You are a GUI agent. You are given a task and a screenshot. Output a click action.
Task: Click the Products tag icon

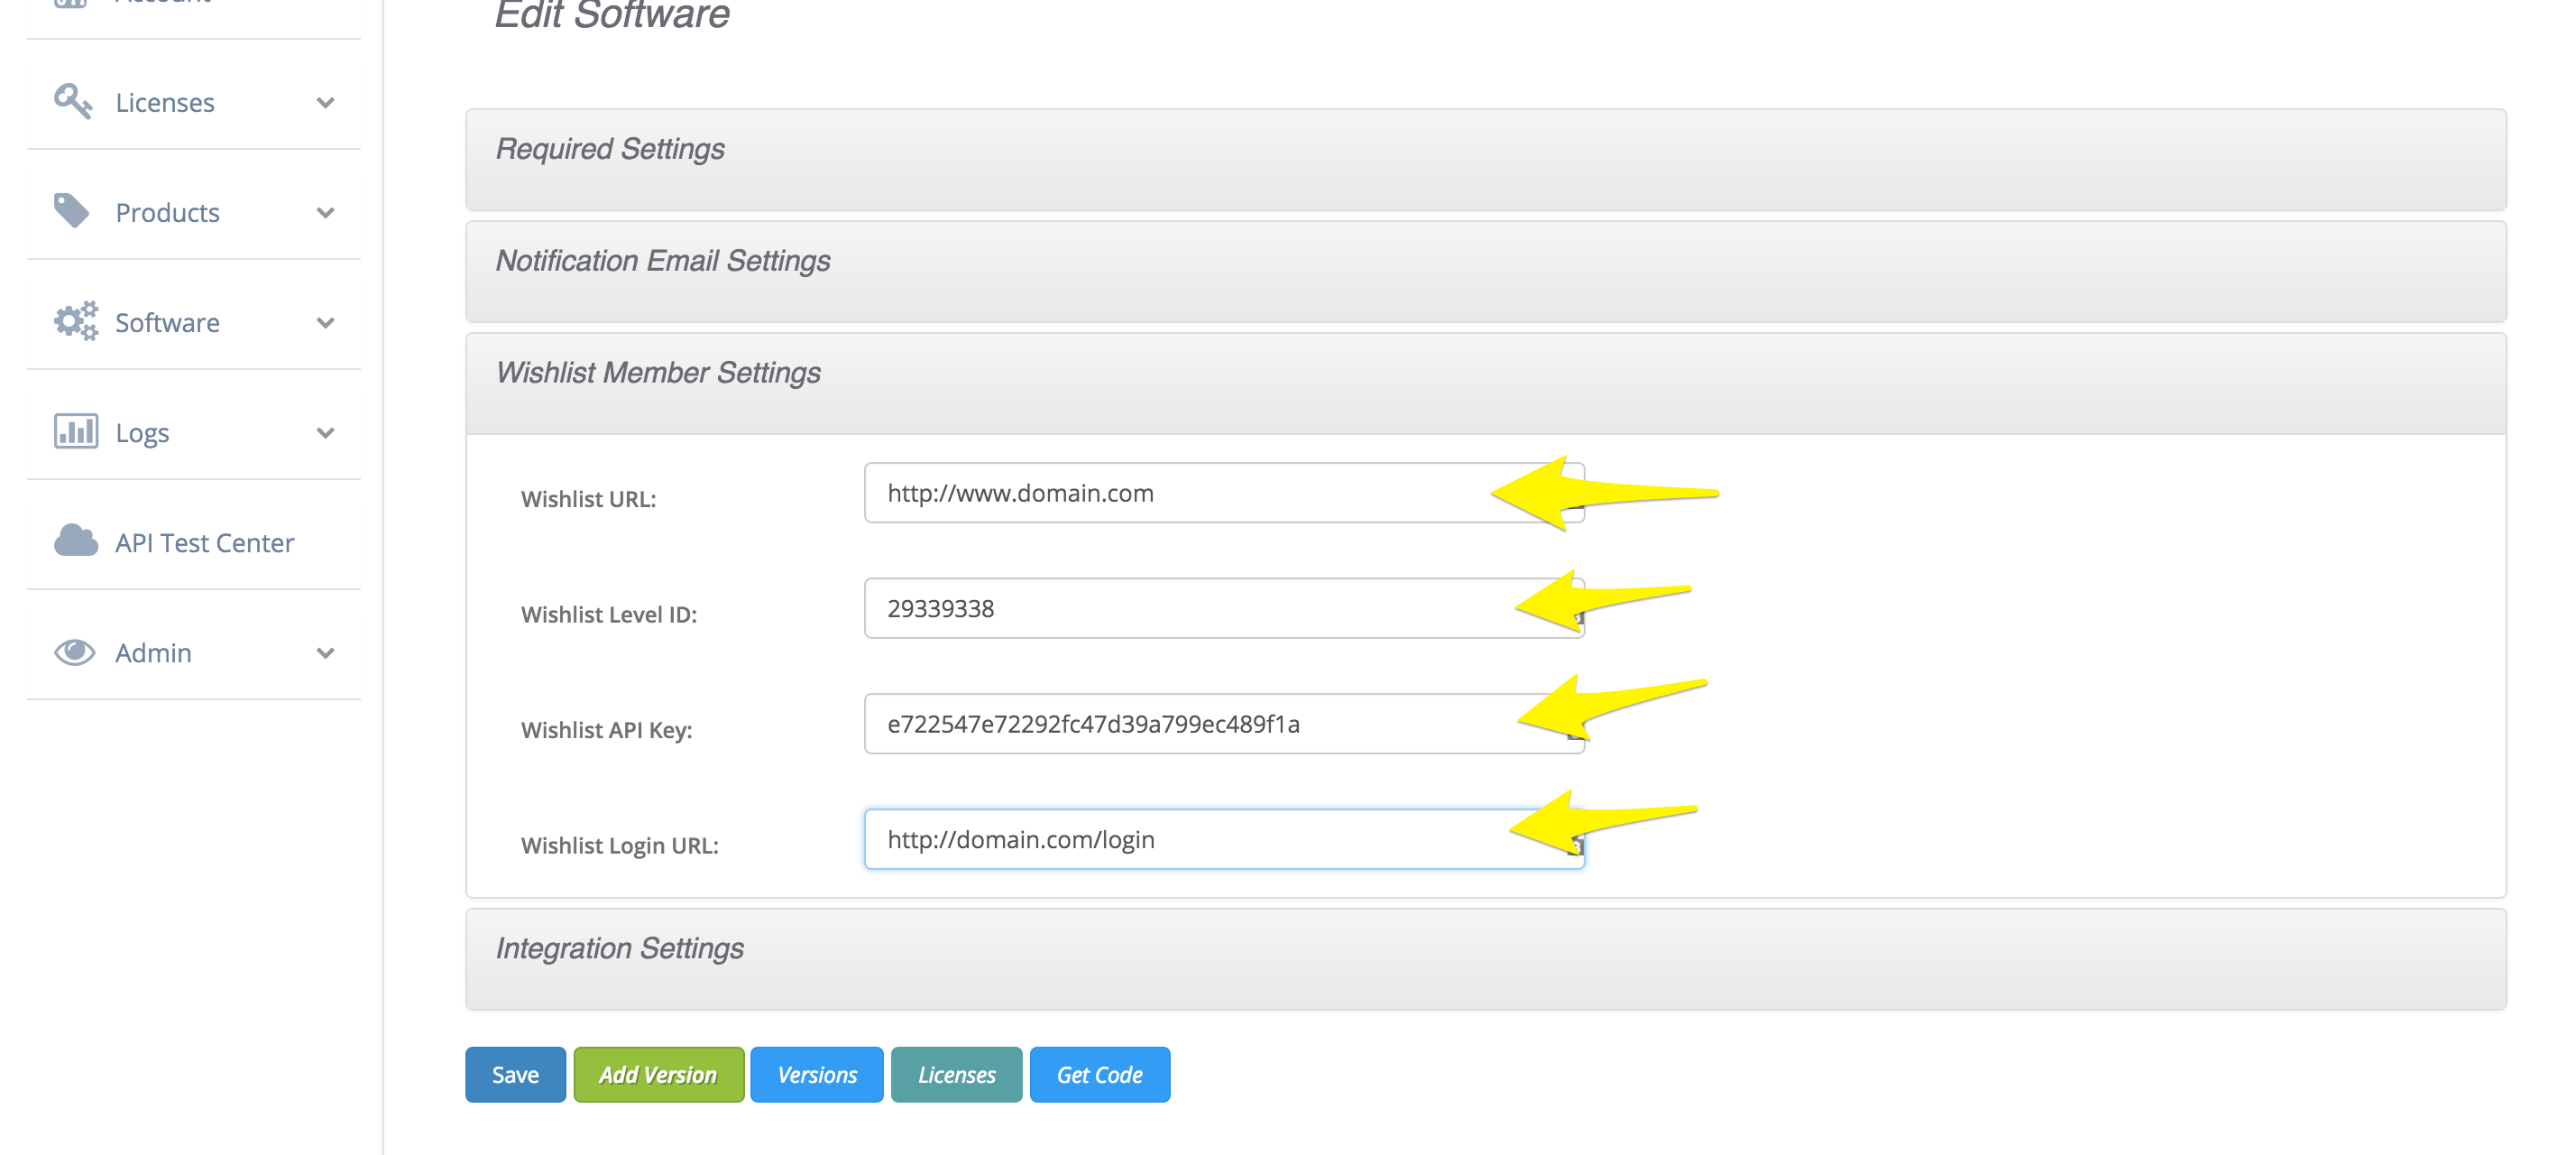(72, 211)
